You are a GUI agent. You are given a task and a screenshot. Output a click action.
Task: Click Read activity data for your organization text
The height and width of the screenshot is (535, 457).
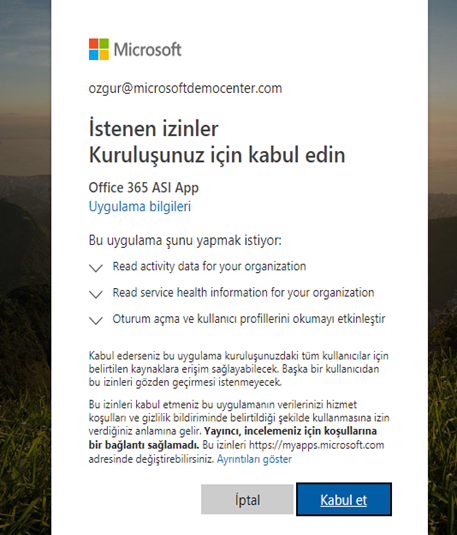click(x=209, y=266)
